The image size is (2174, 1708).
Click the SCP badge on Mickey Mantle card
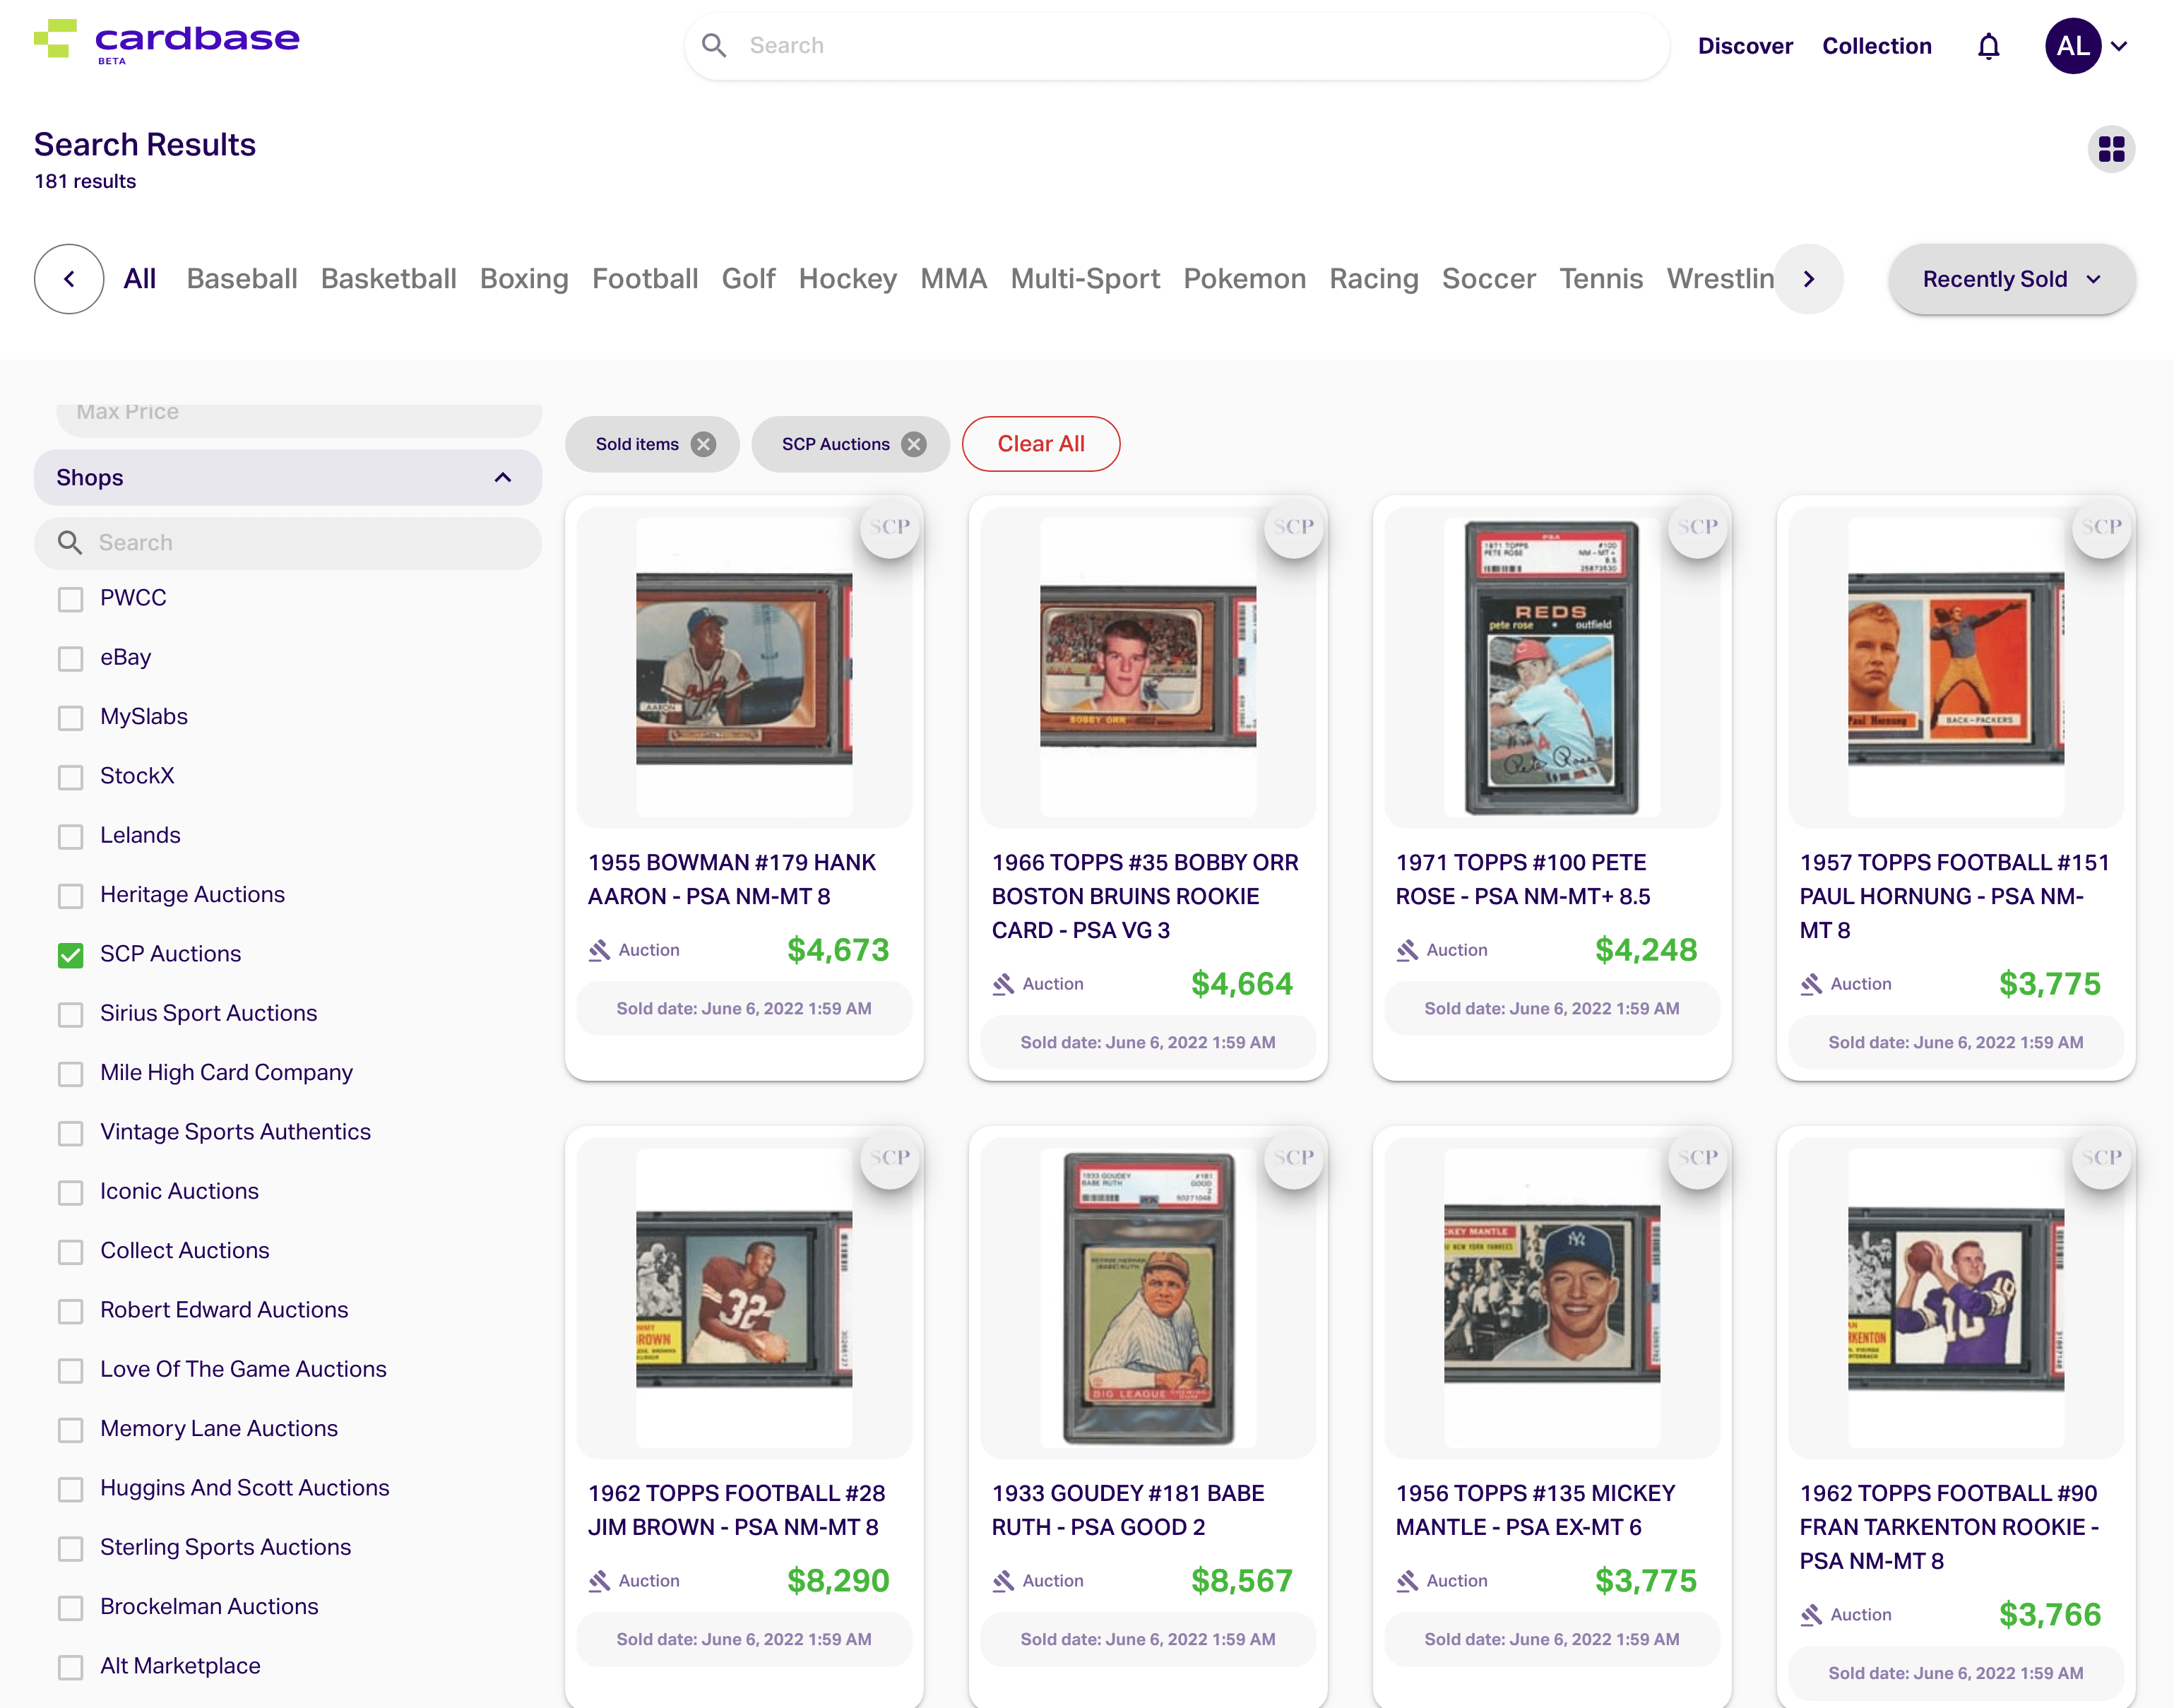1697,1158
